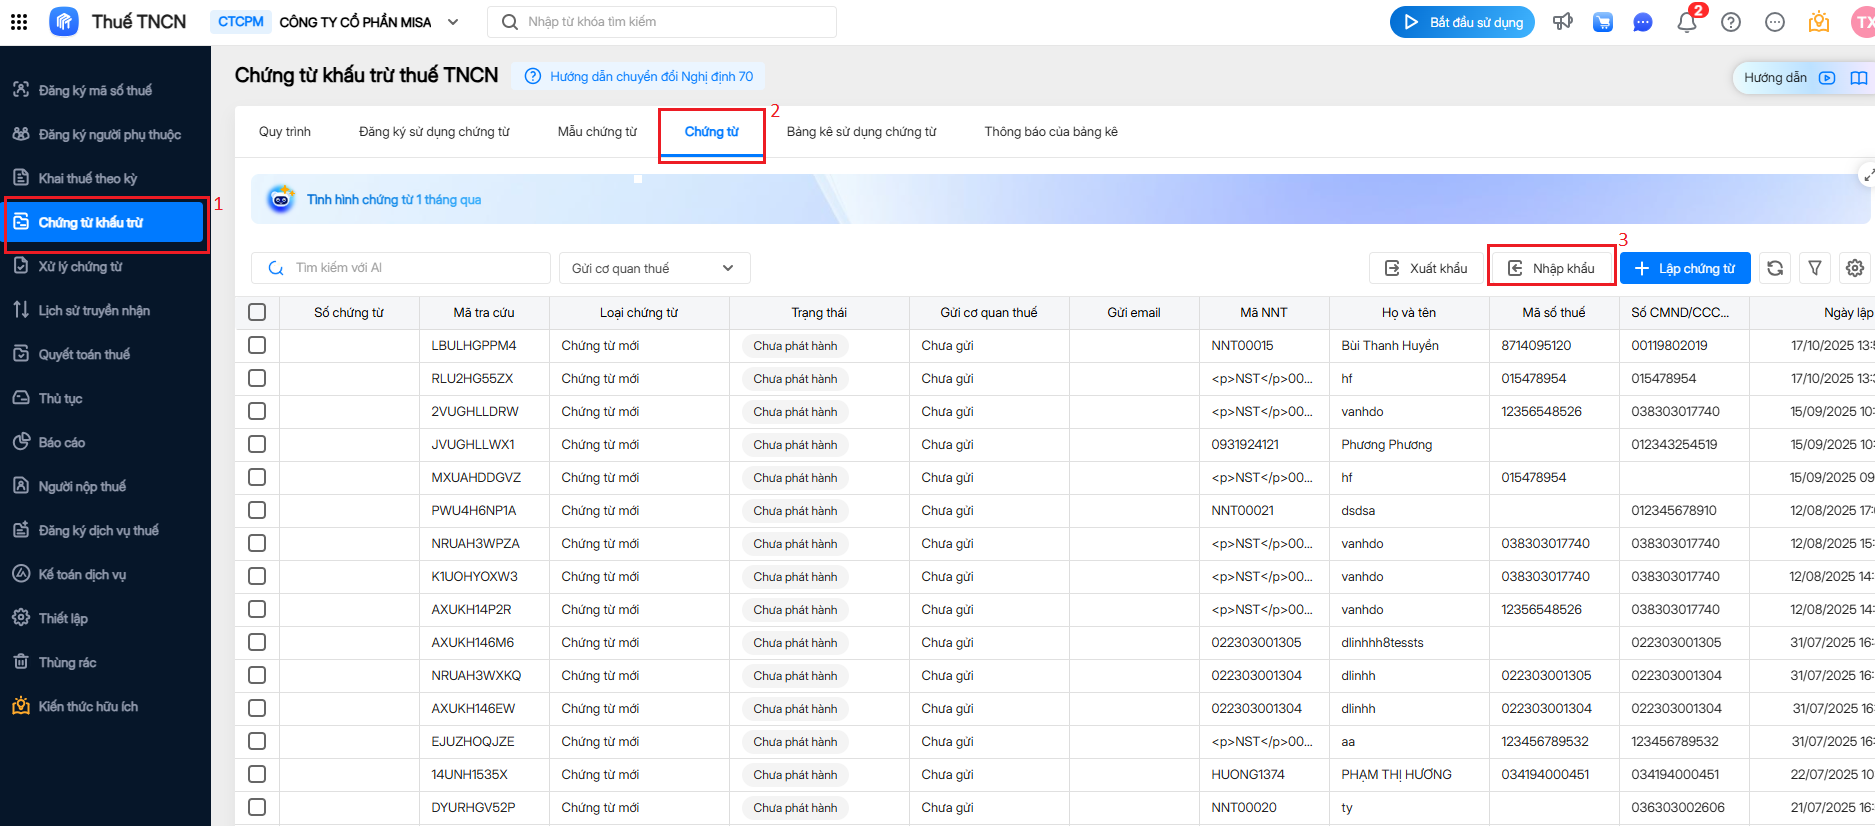The height and width of the screenshot is (826, 1875).
Task: Open the Bảng kê sử dụng chứng từ tab
Action: click(861, 132)
